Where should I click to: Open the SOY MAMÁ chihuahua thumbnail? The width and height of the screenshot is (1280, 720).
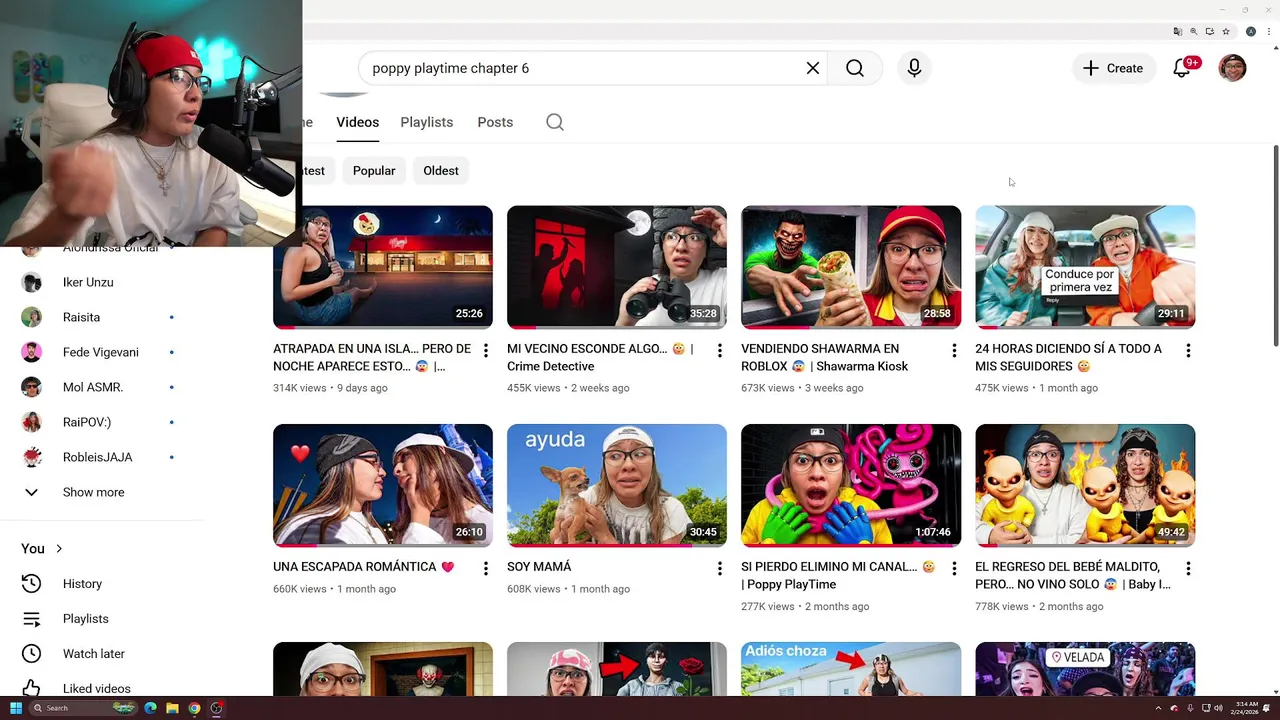click(617, 485)
